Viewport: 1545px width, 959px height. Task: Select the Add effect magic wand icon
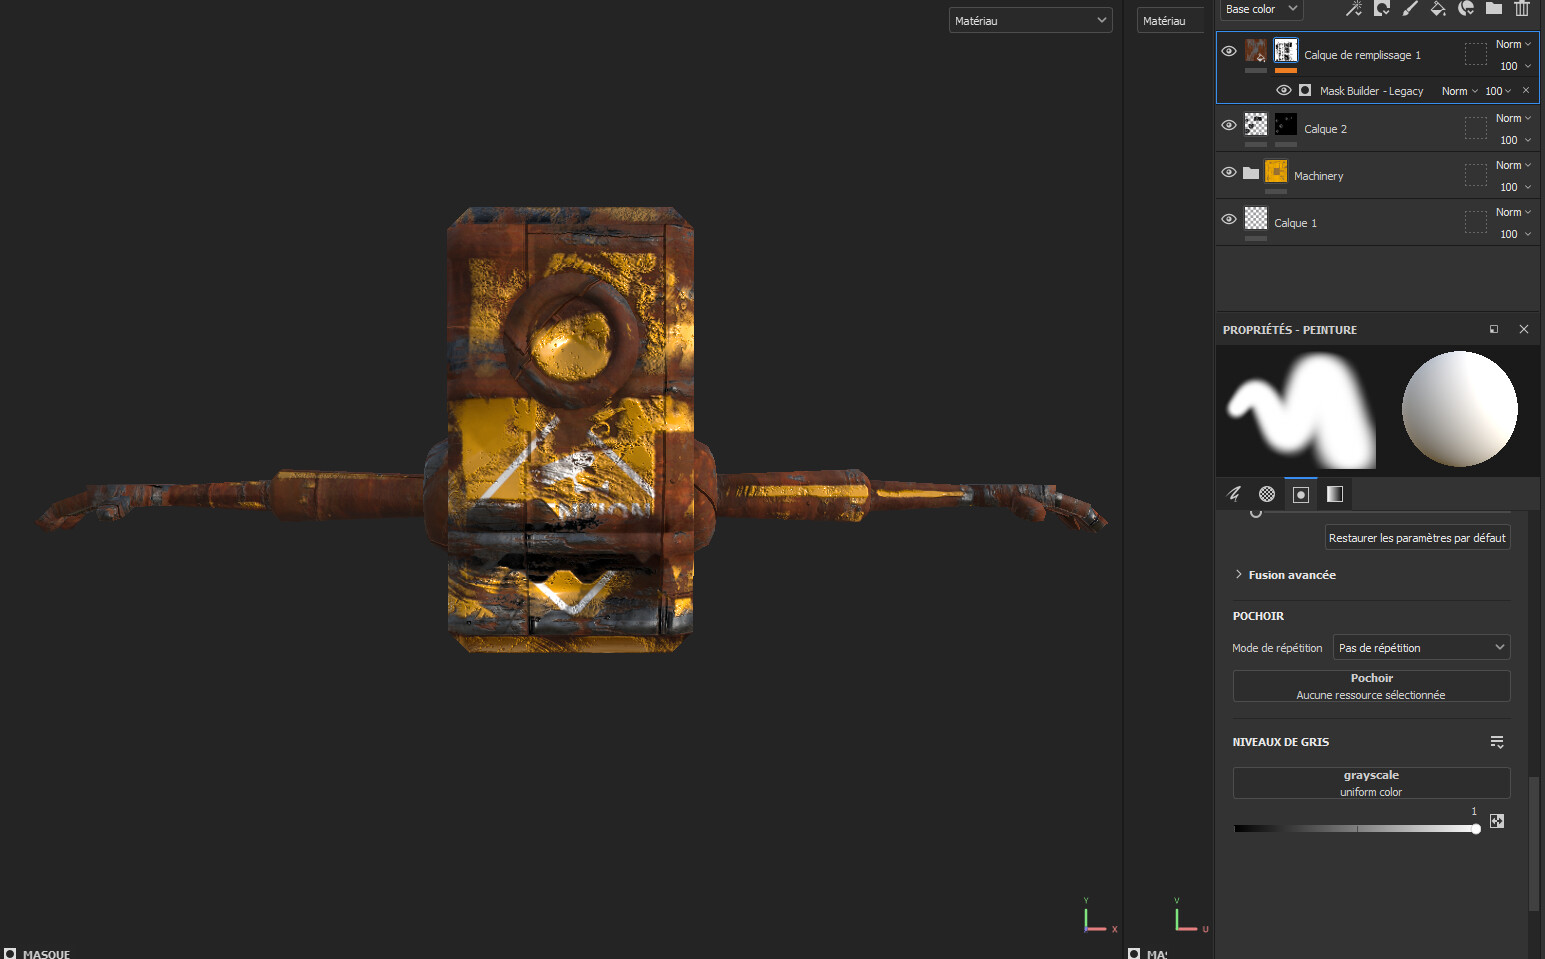click(1354, 9)
